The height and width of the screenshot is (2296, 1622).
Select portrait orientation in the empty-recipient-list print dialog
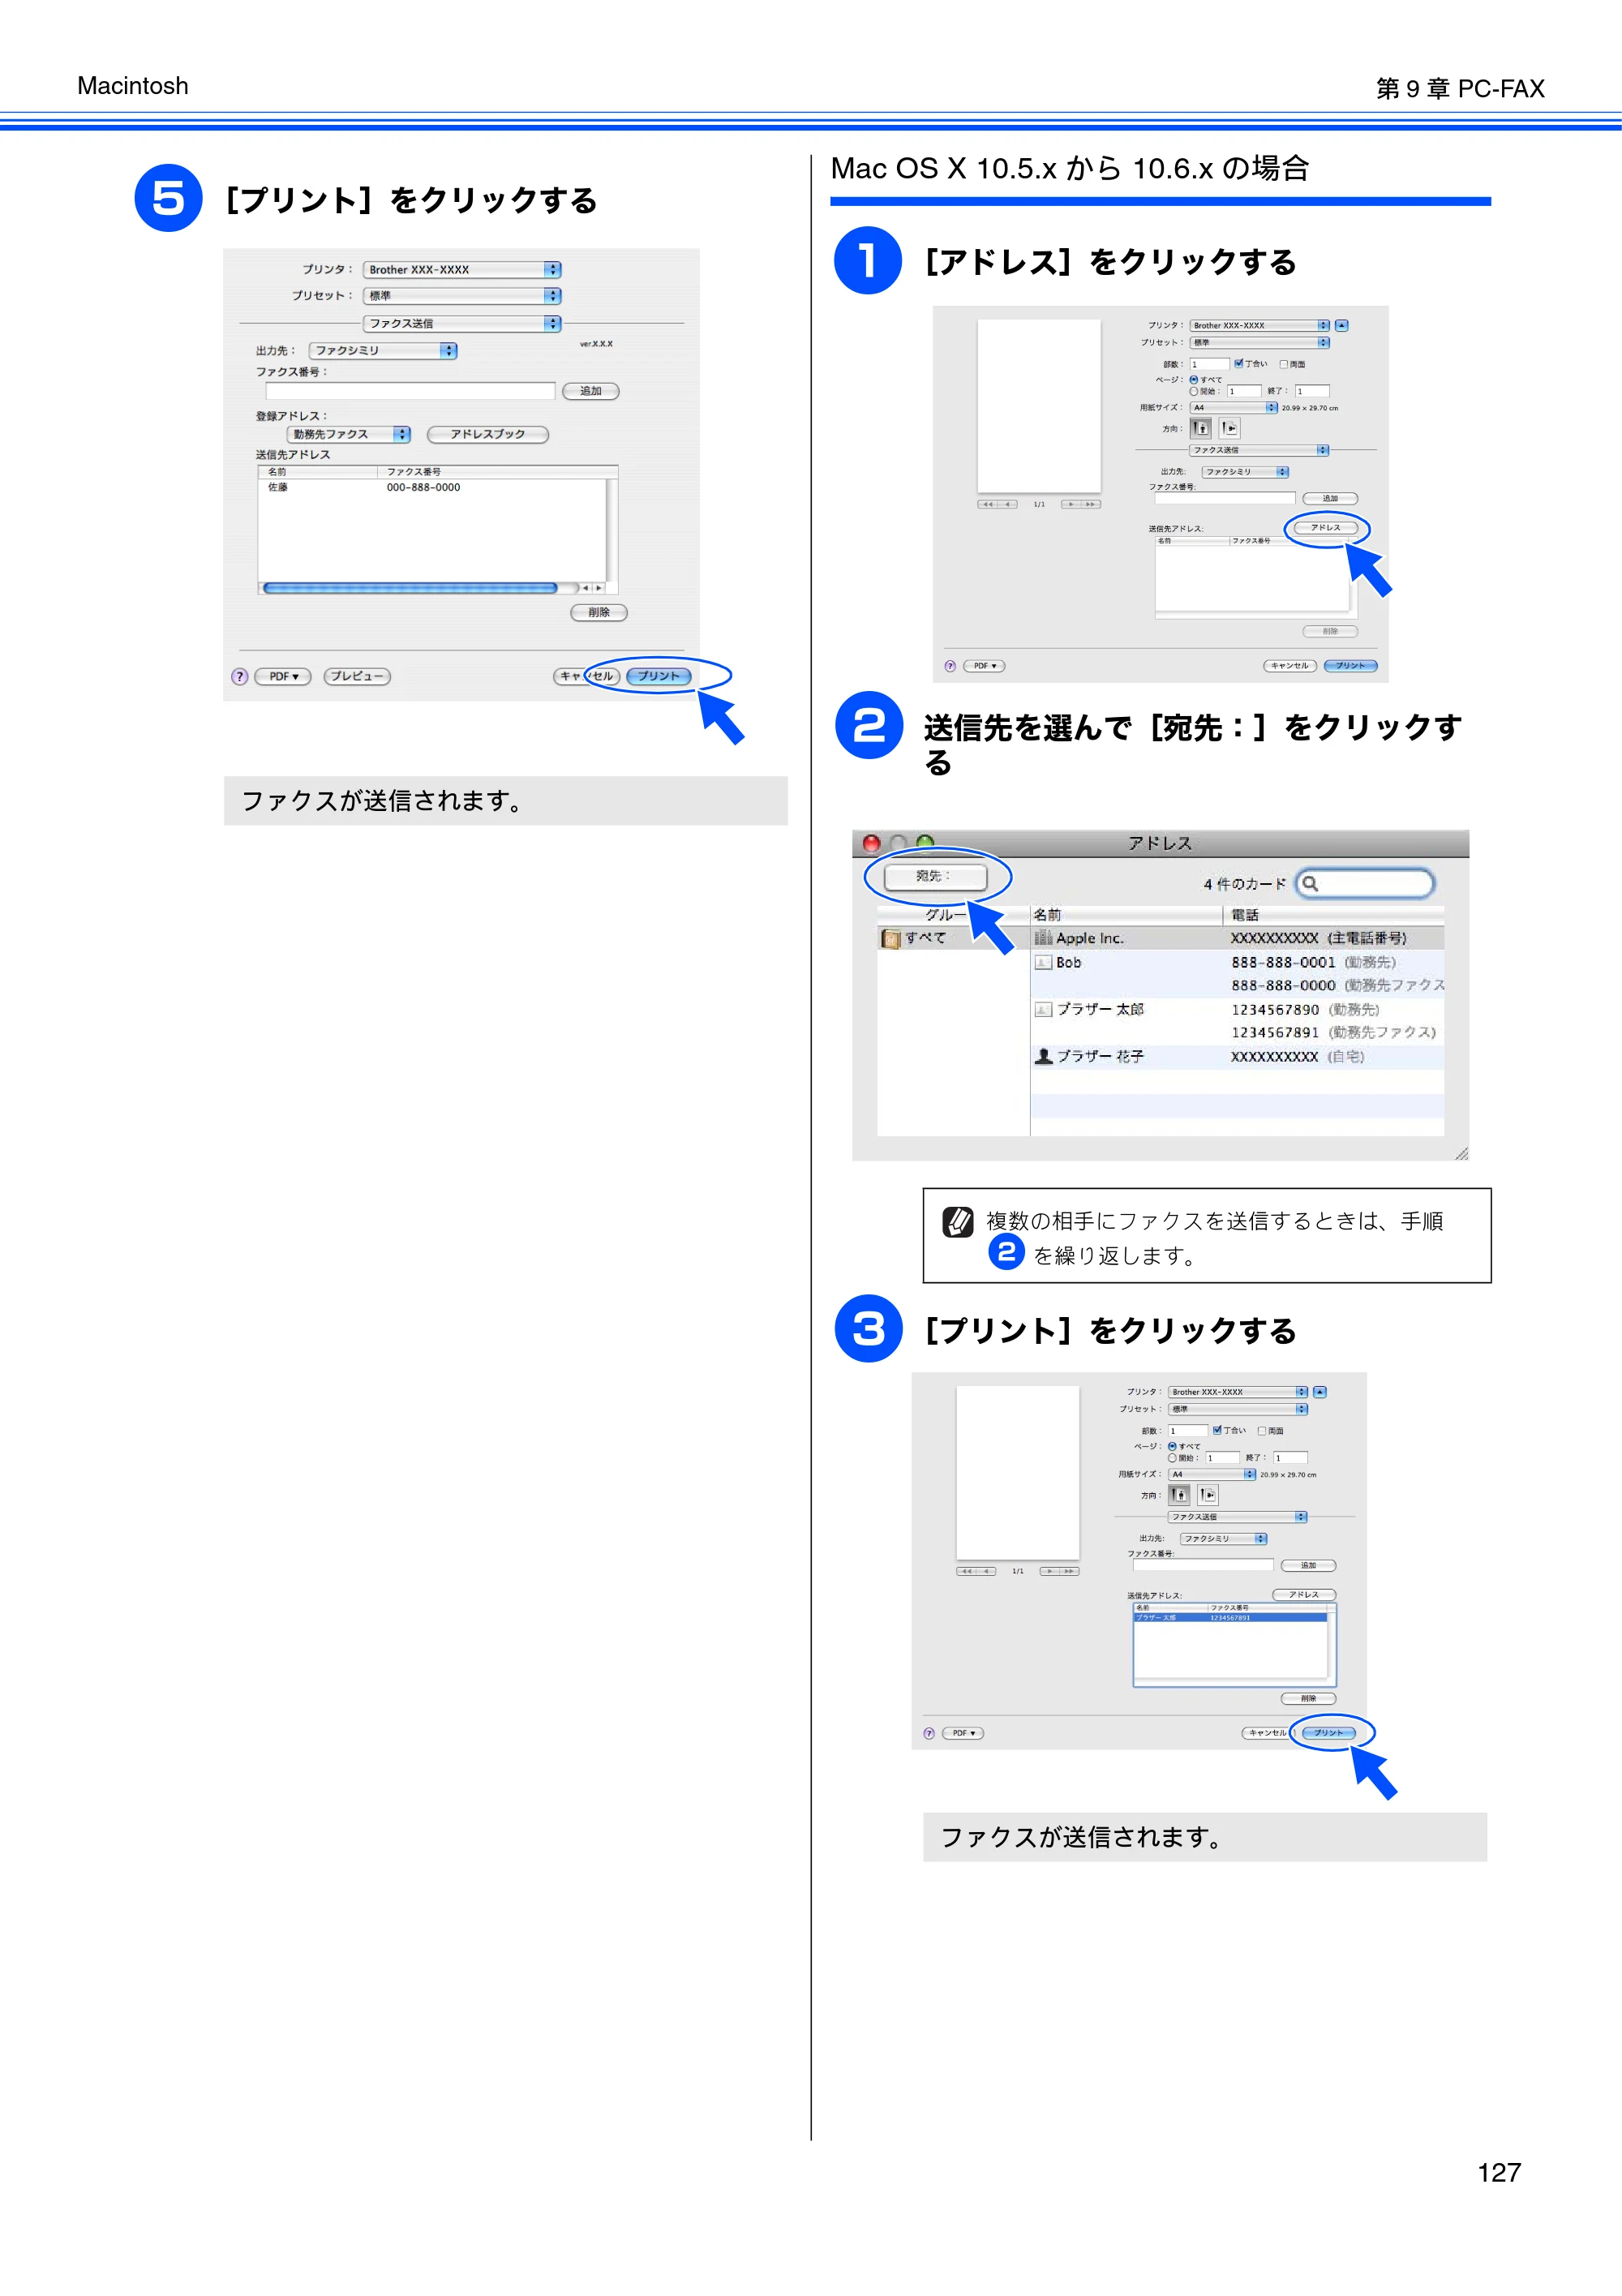coord(1201,428)
